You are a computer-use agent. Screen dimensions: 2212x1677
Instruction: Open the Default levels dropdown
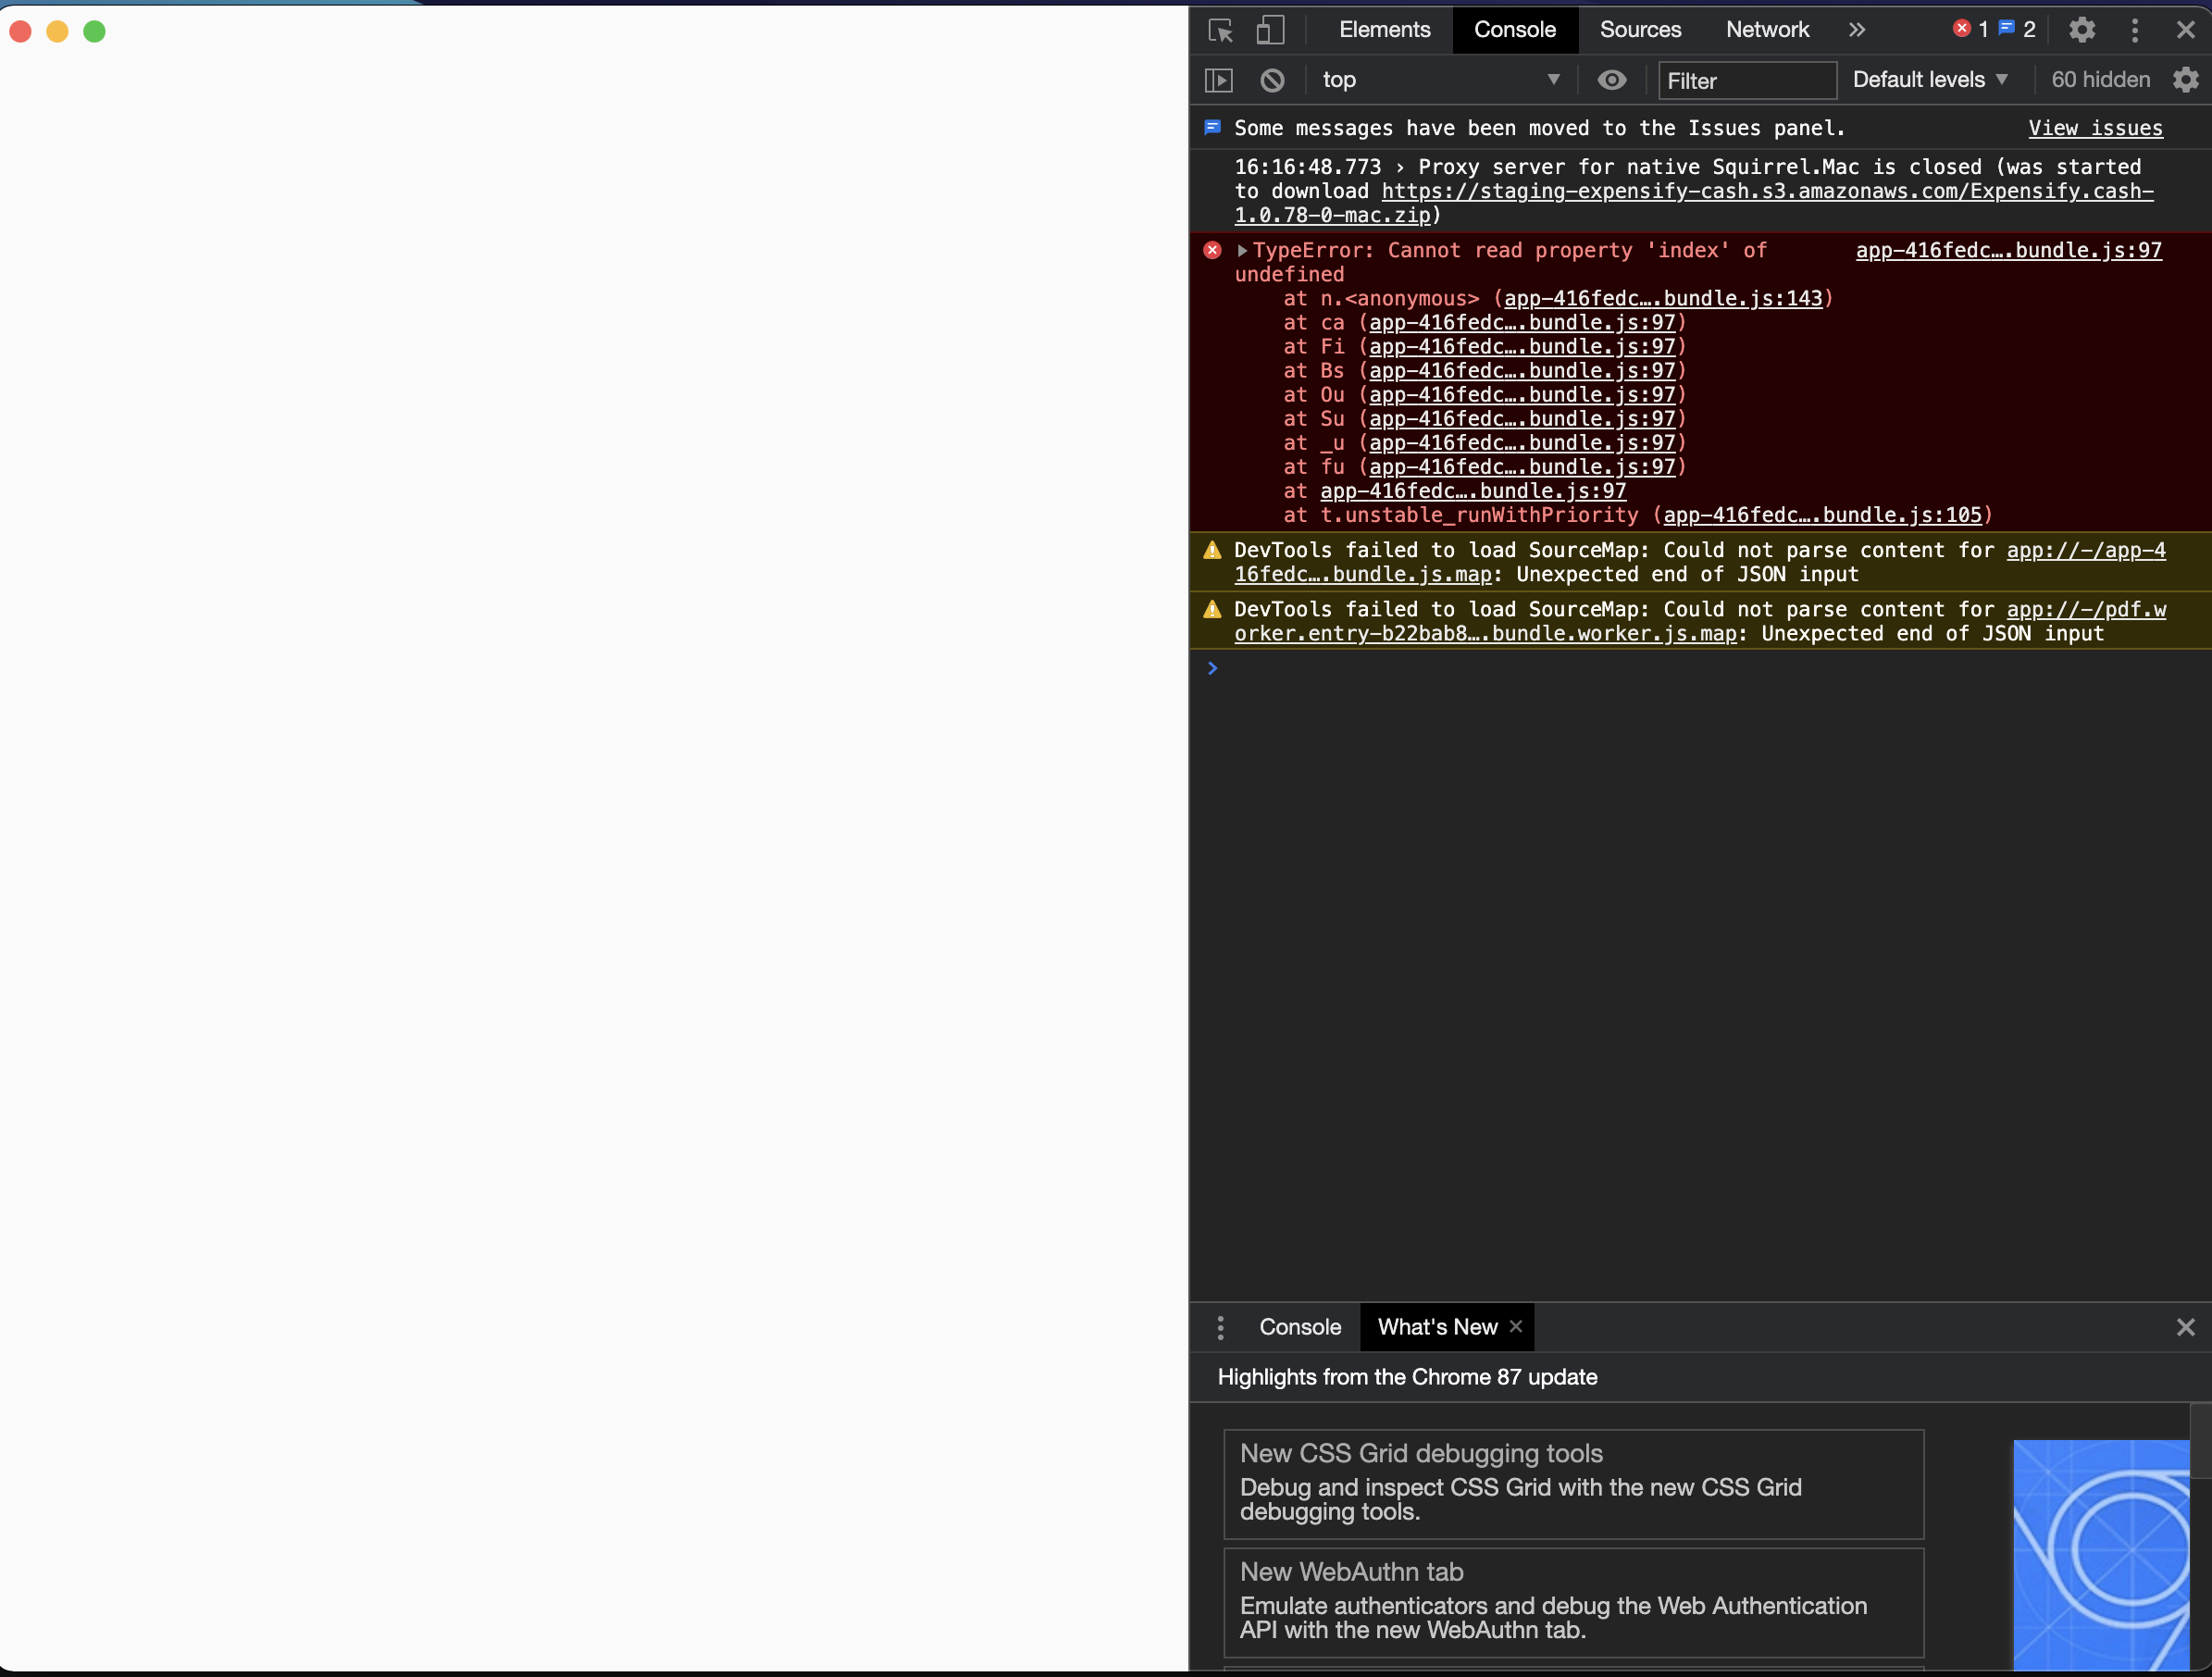(x=1929, y=80)
